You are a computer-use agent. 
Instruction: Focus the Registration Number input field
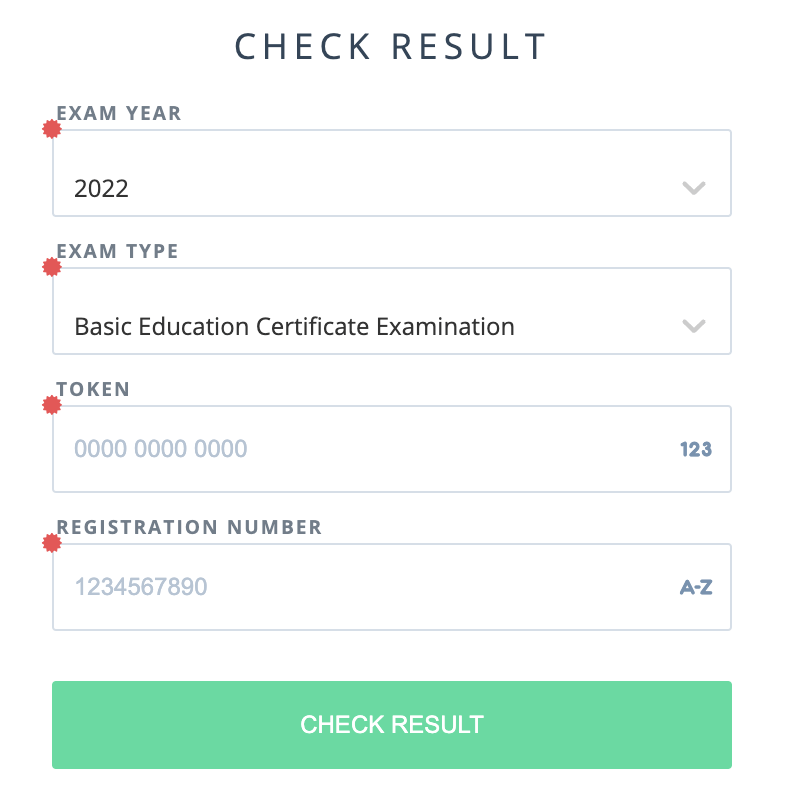392,587
